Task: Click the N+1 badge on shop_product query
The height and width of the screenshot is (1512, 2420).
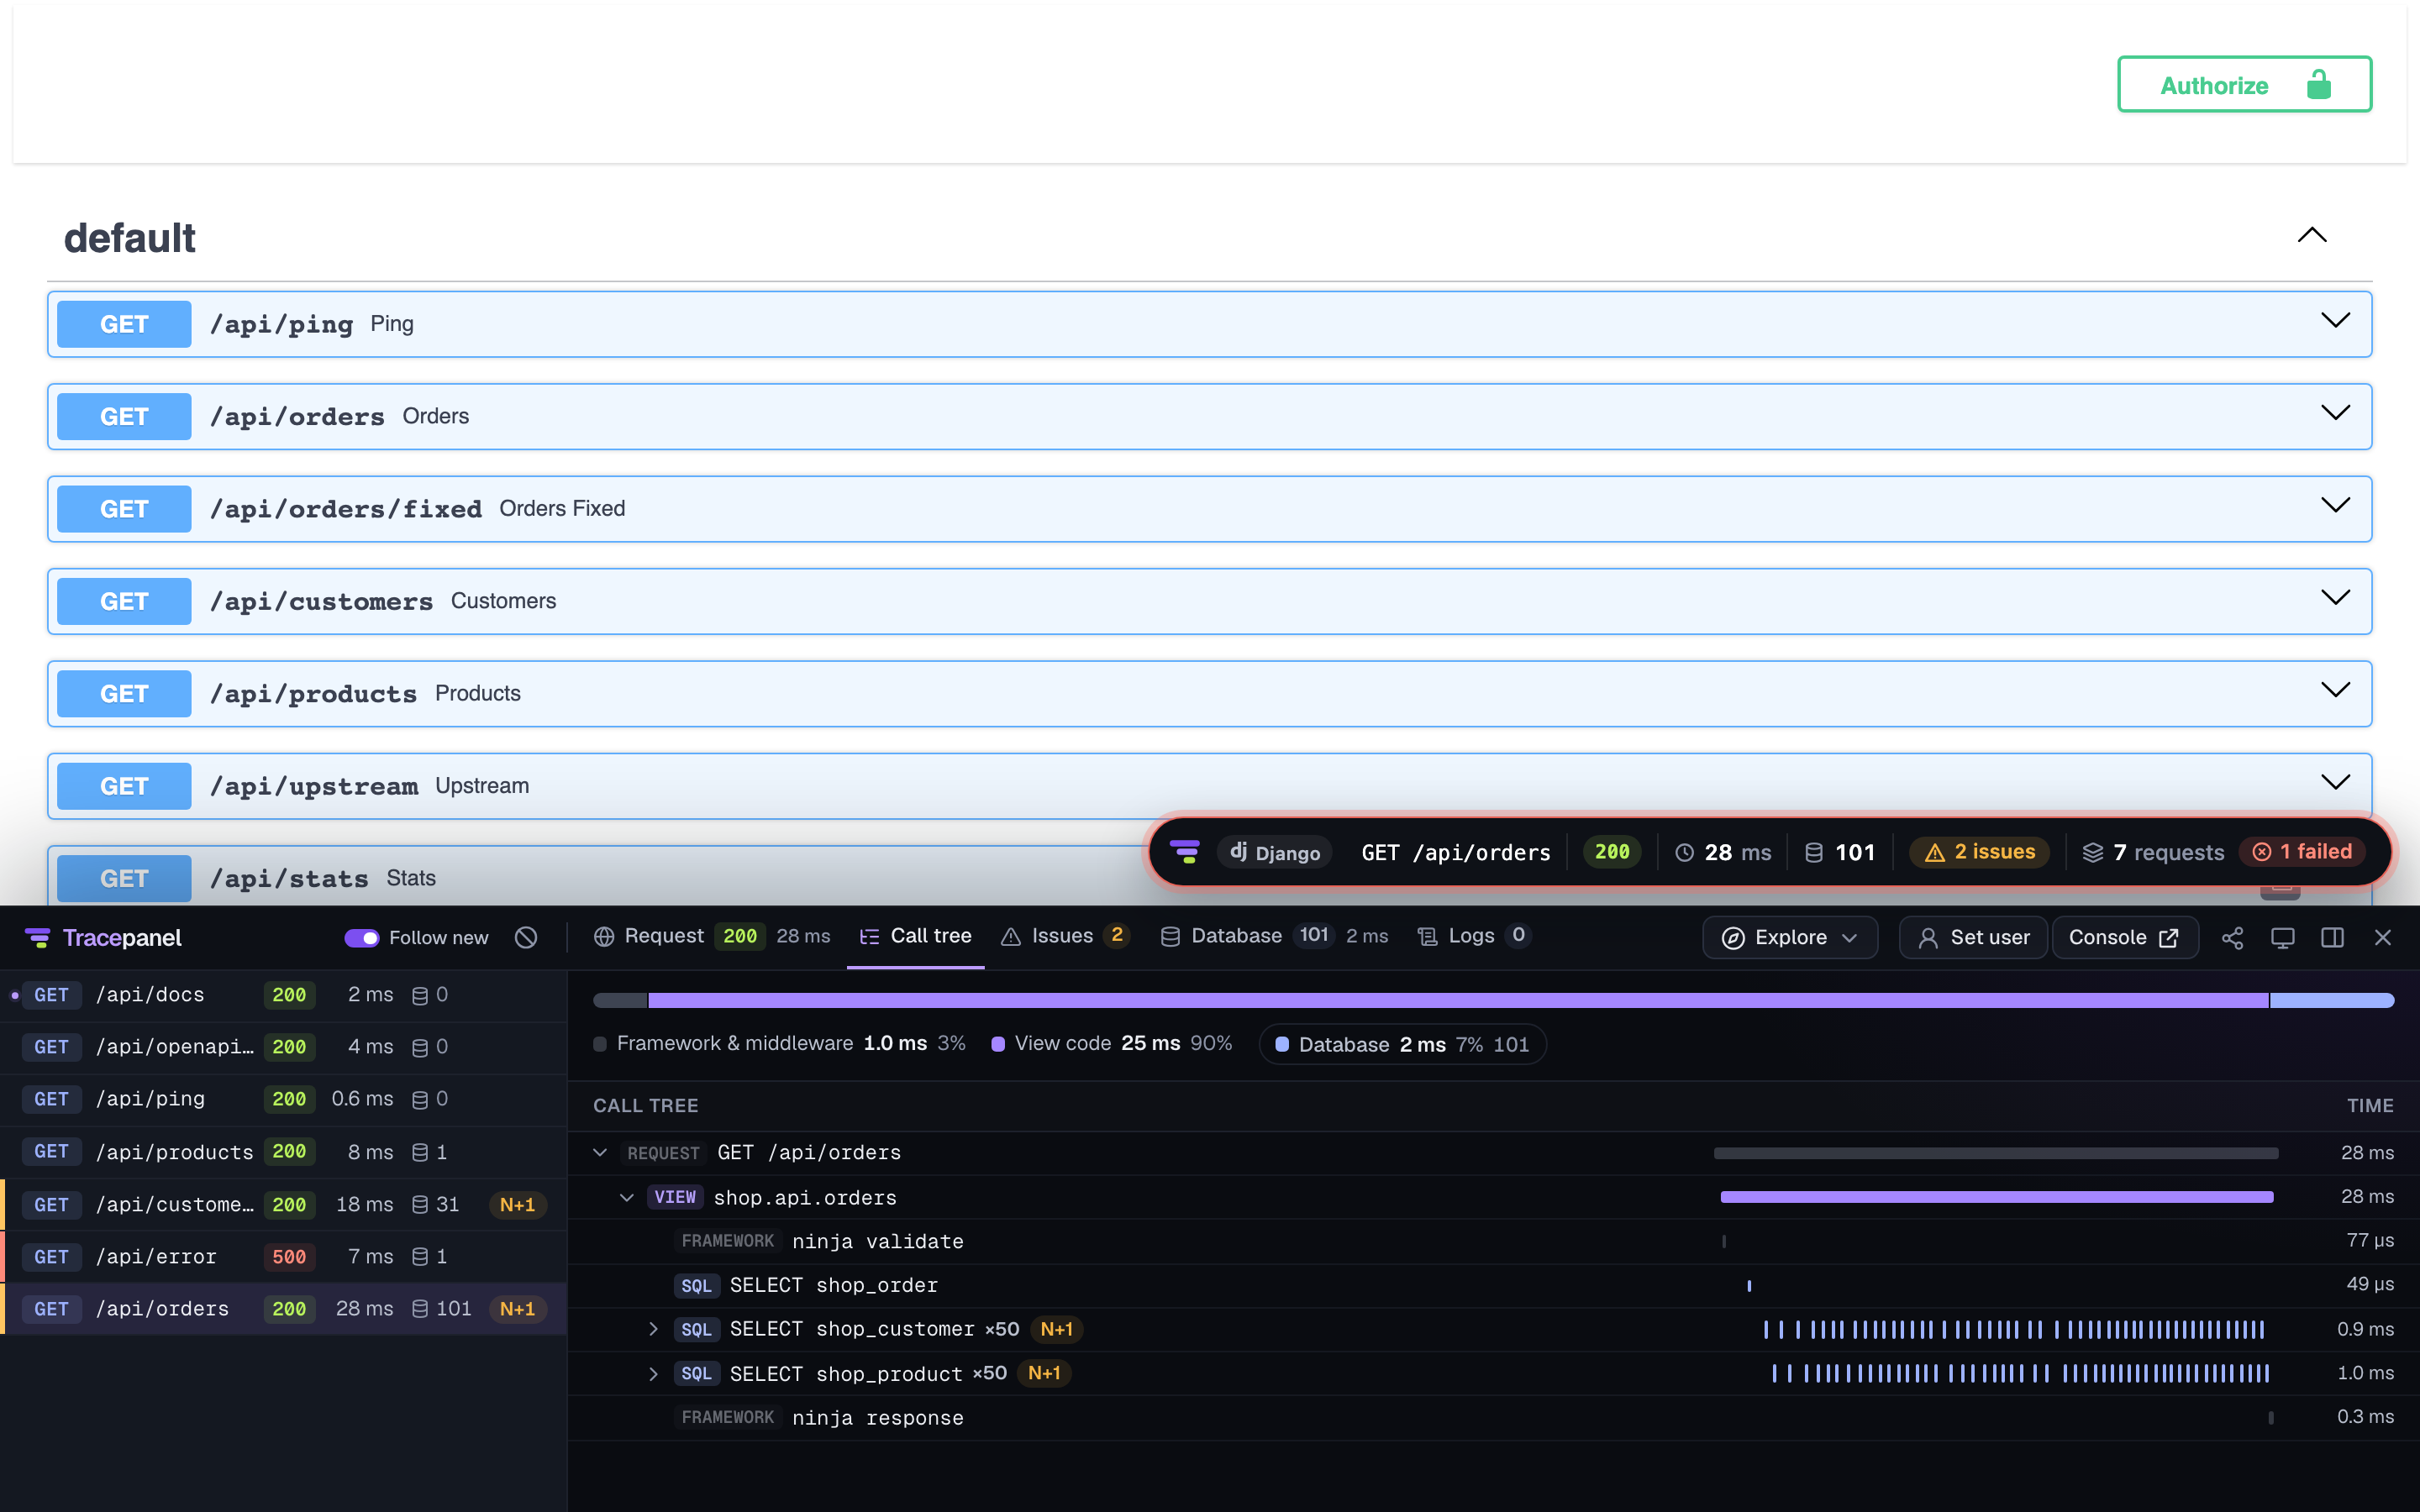Action: click(x=1044, y=1373)
